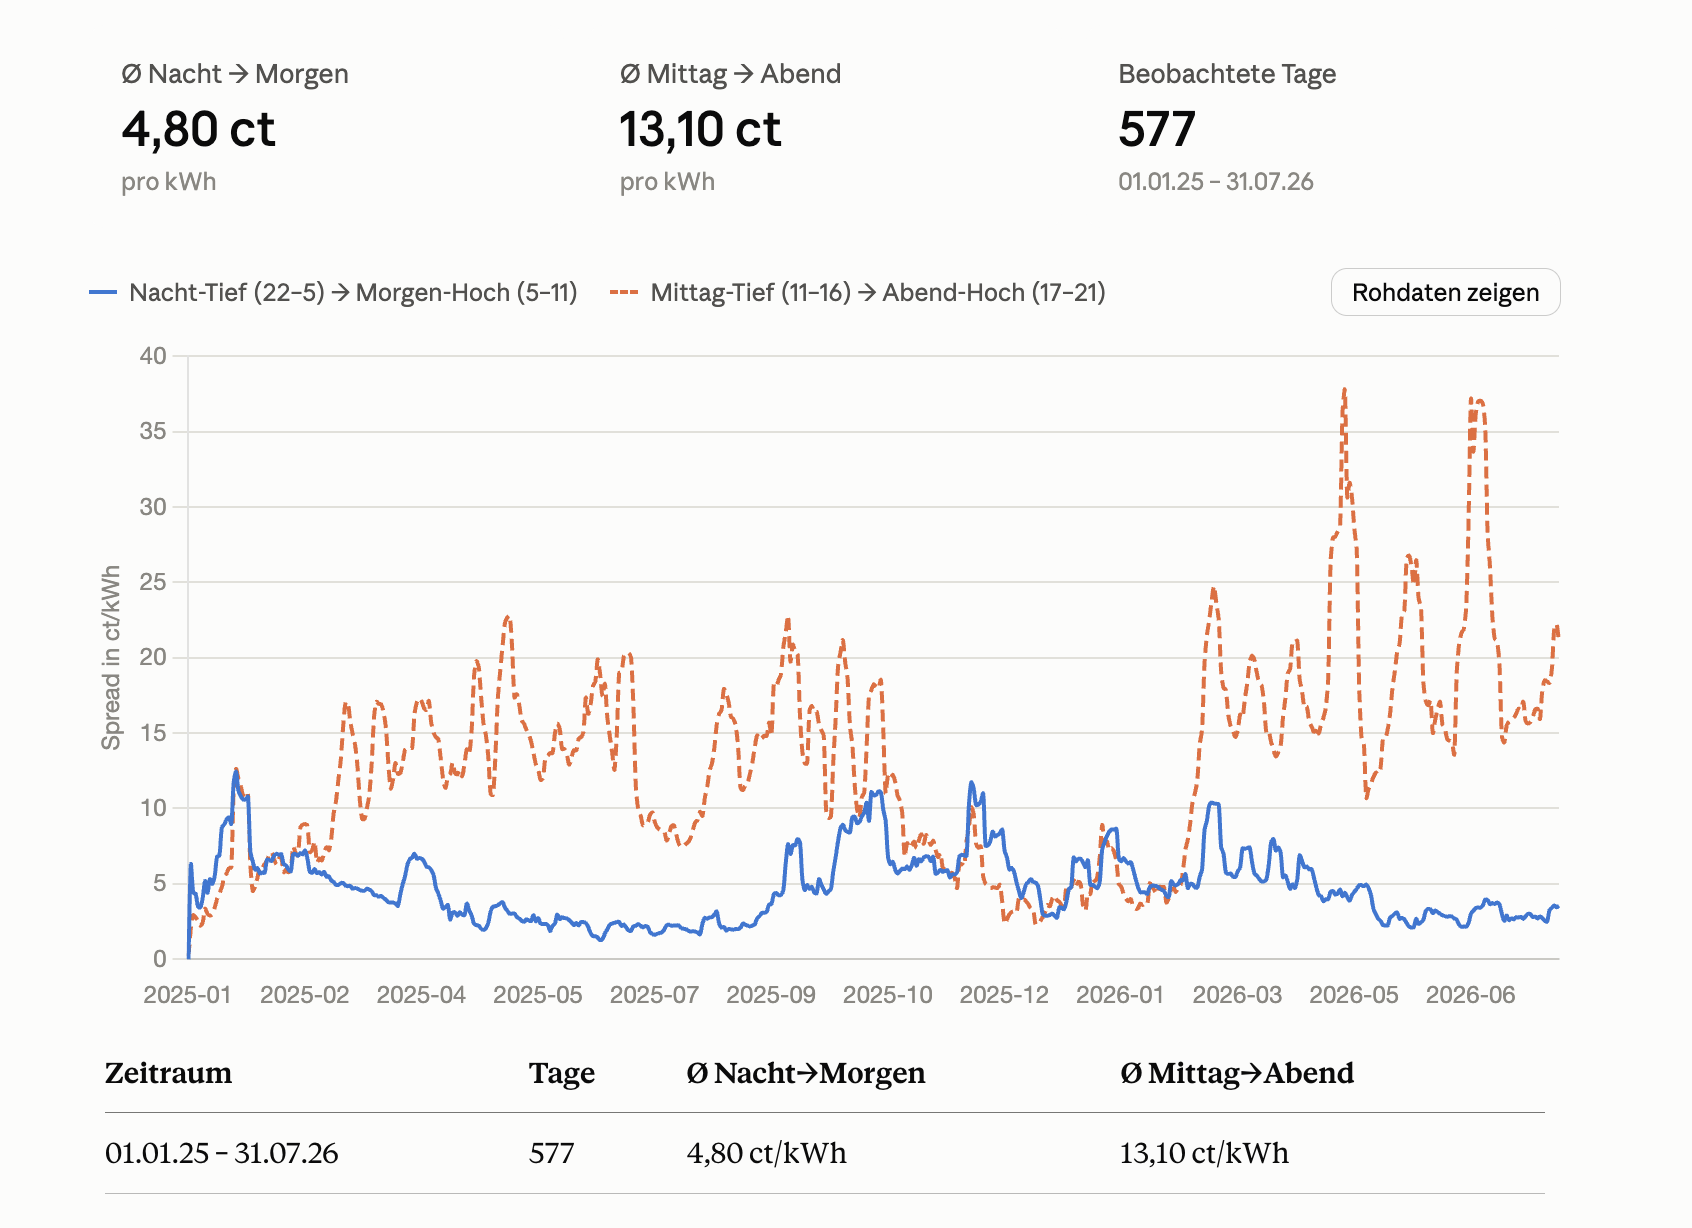Click the 577 observed days figure
Screen dimensions: 1692x1228
(x=1157, y=130)
